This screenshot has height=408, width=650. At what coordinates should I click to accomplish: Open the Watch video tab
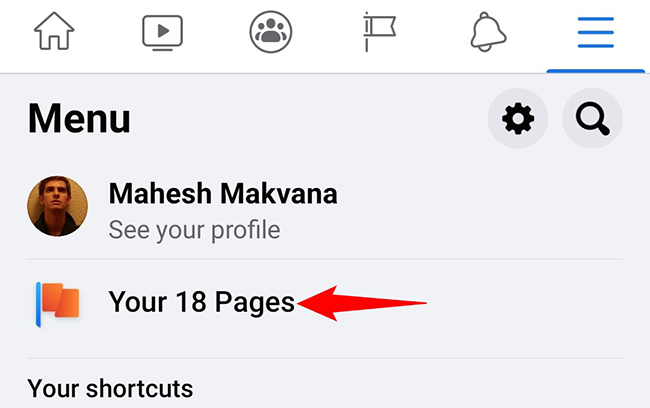point(162,32)
